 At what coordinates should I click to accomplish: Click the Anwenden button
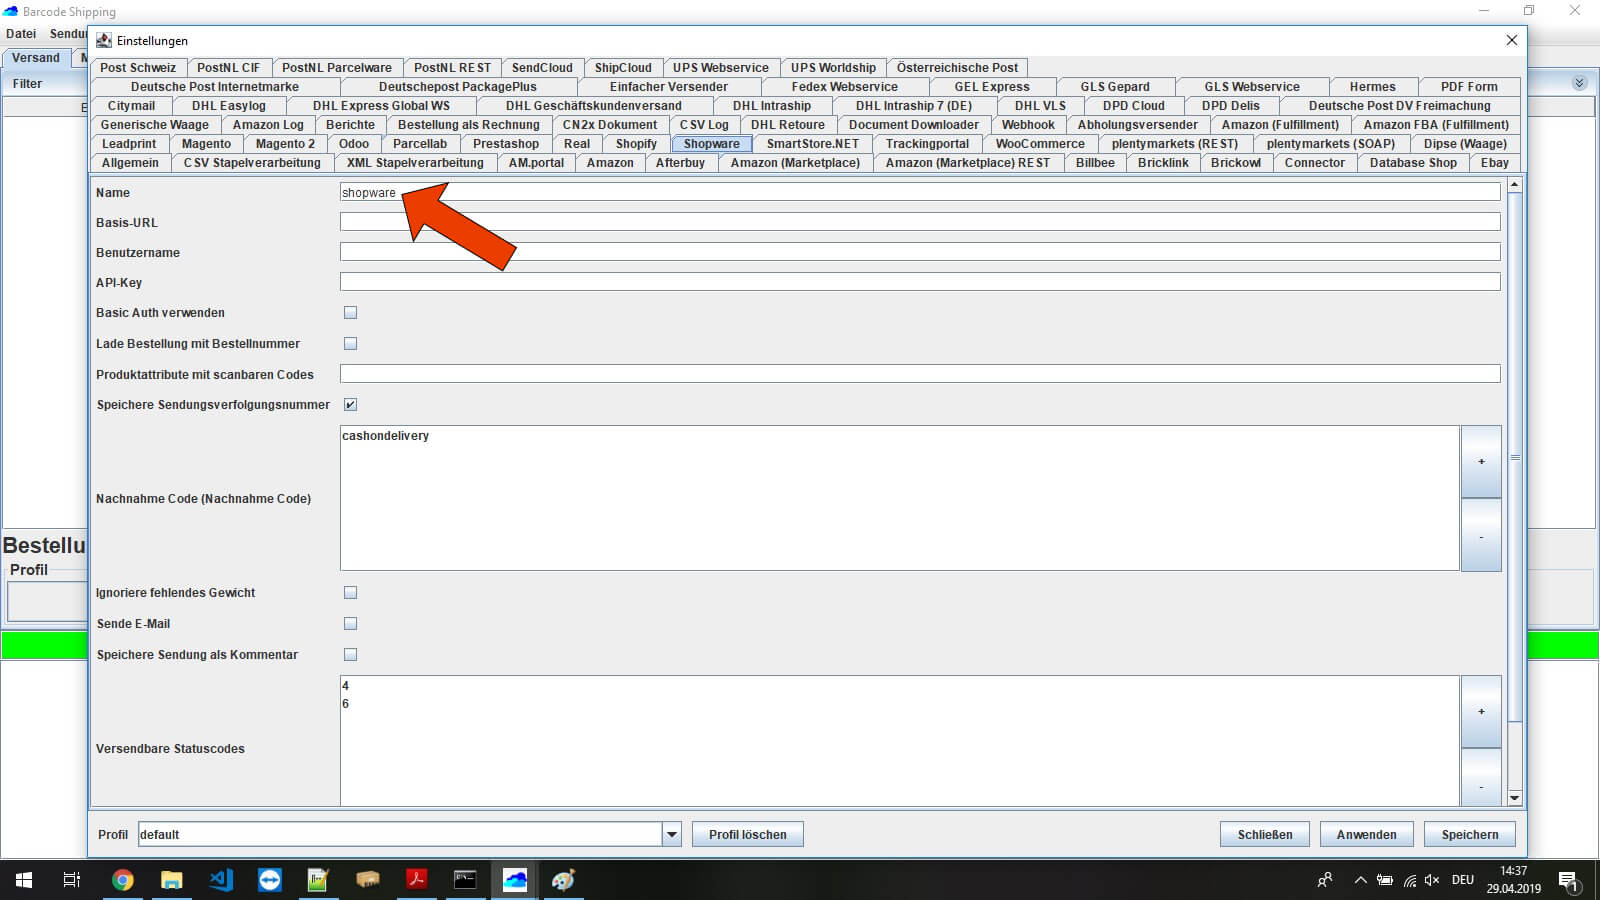(1367, 834)
